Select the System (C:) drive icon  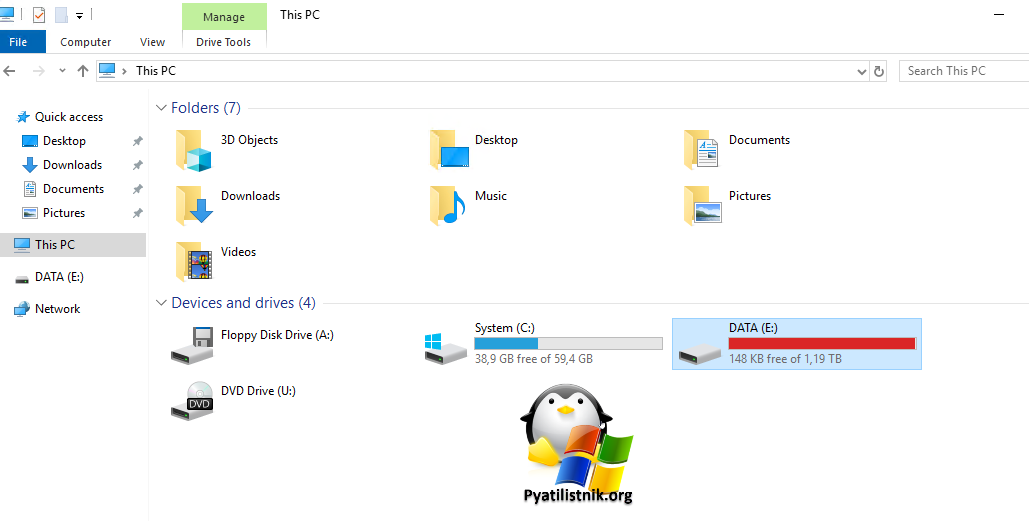point(445,345)
